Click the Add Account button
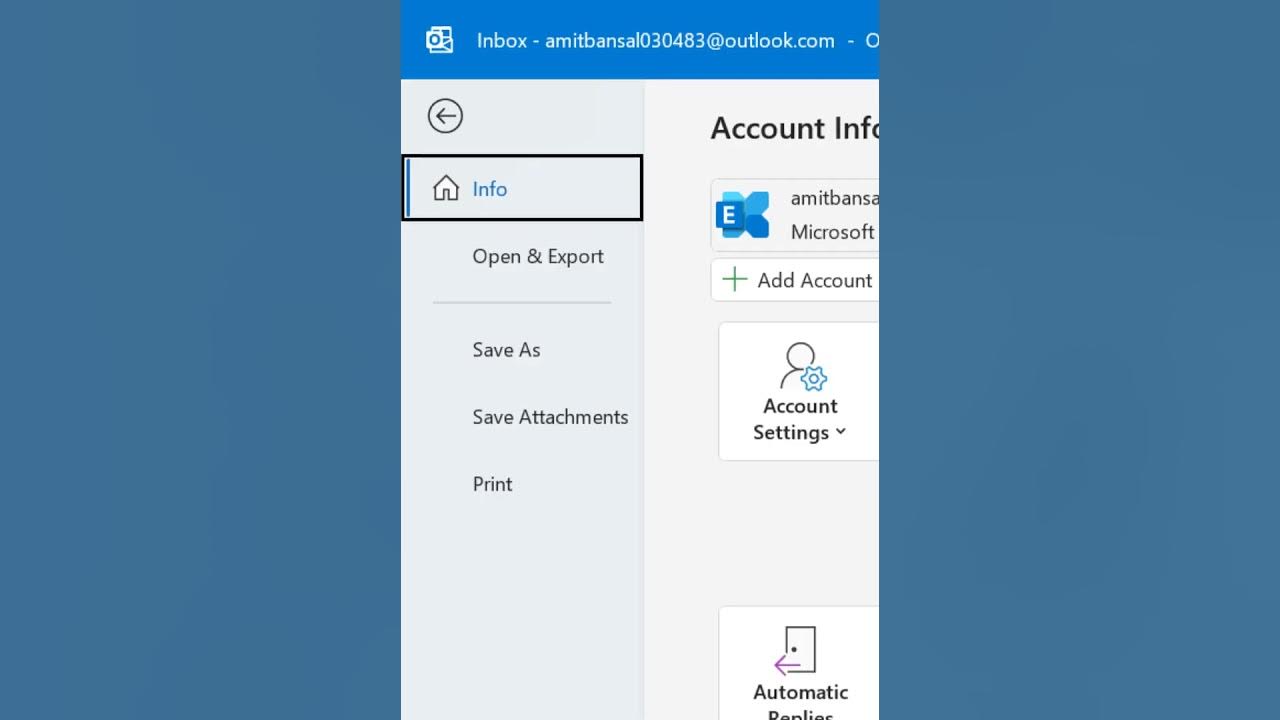Image resolution: width=1280 pixels, height=720 pixels. (795, 280)
